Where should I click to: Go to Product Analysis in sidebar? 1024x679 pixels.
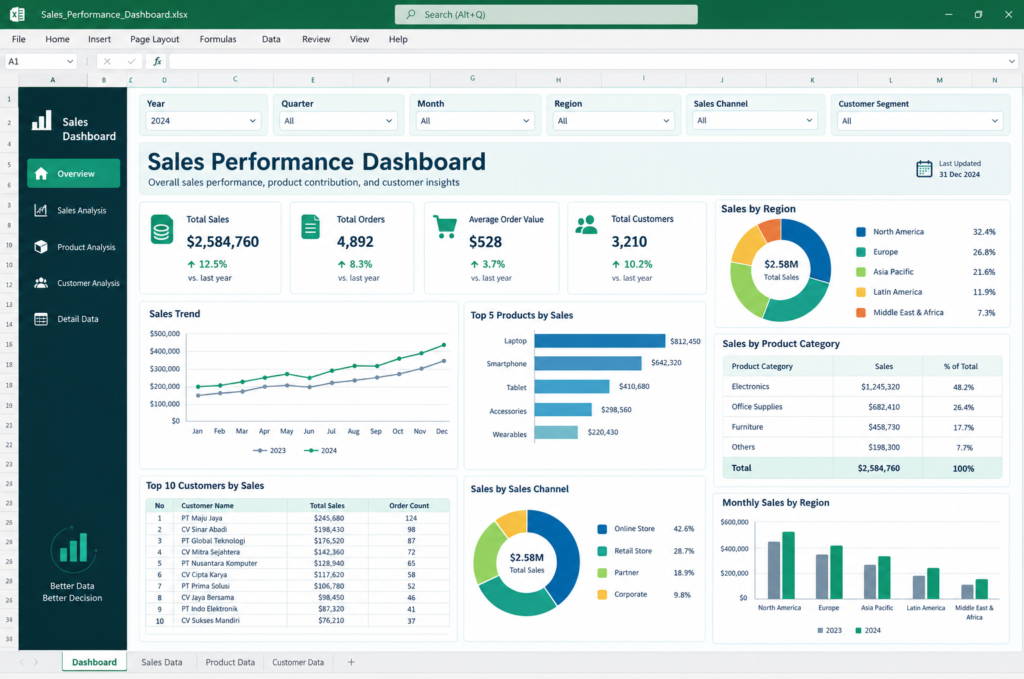click(73, 247)
